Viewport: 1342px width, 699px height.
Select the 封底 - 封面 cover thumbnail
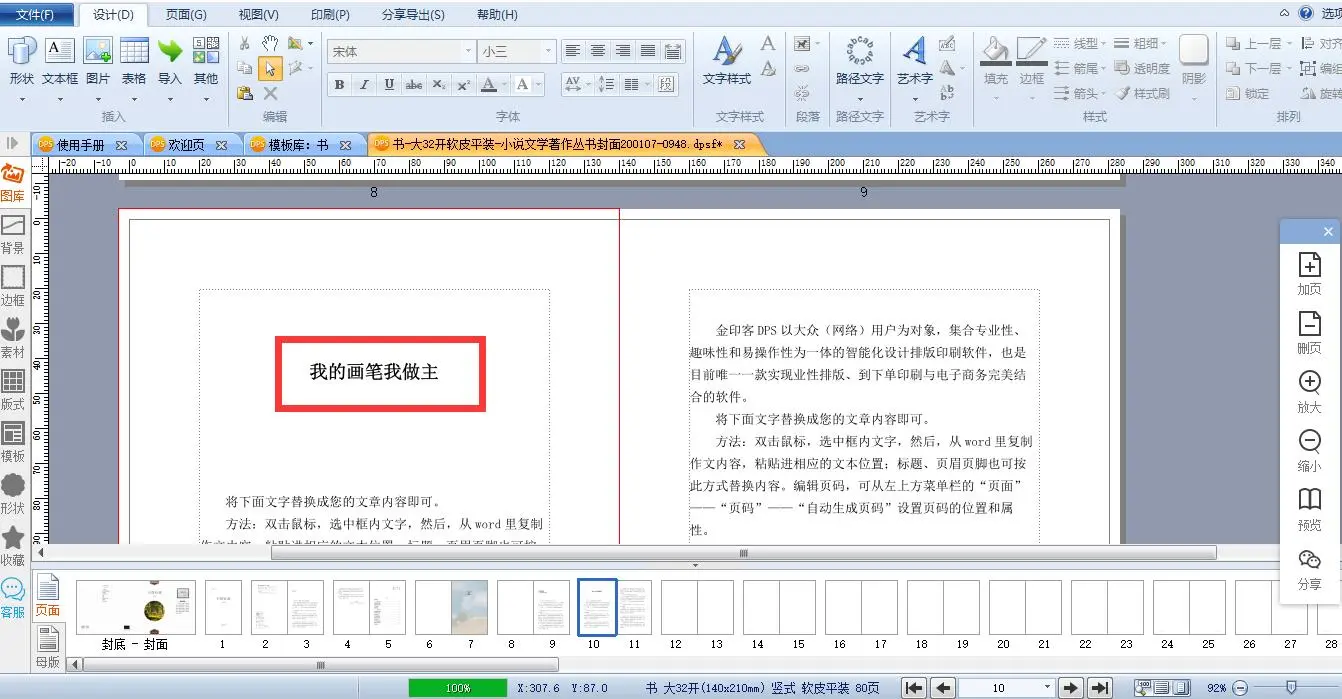click(x=135, y=607)
